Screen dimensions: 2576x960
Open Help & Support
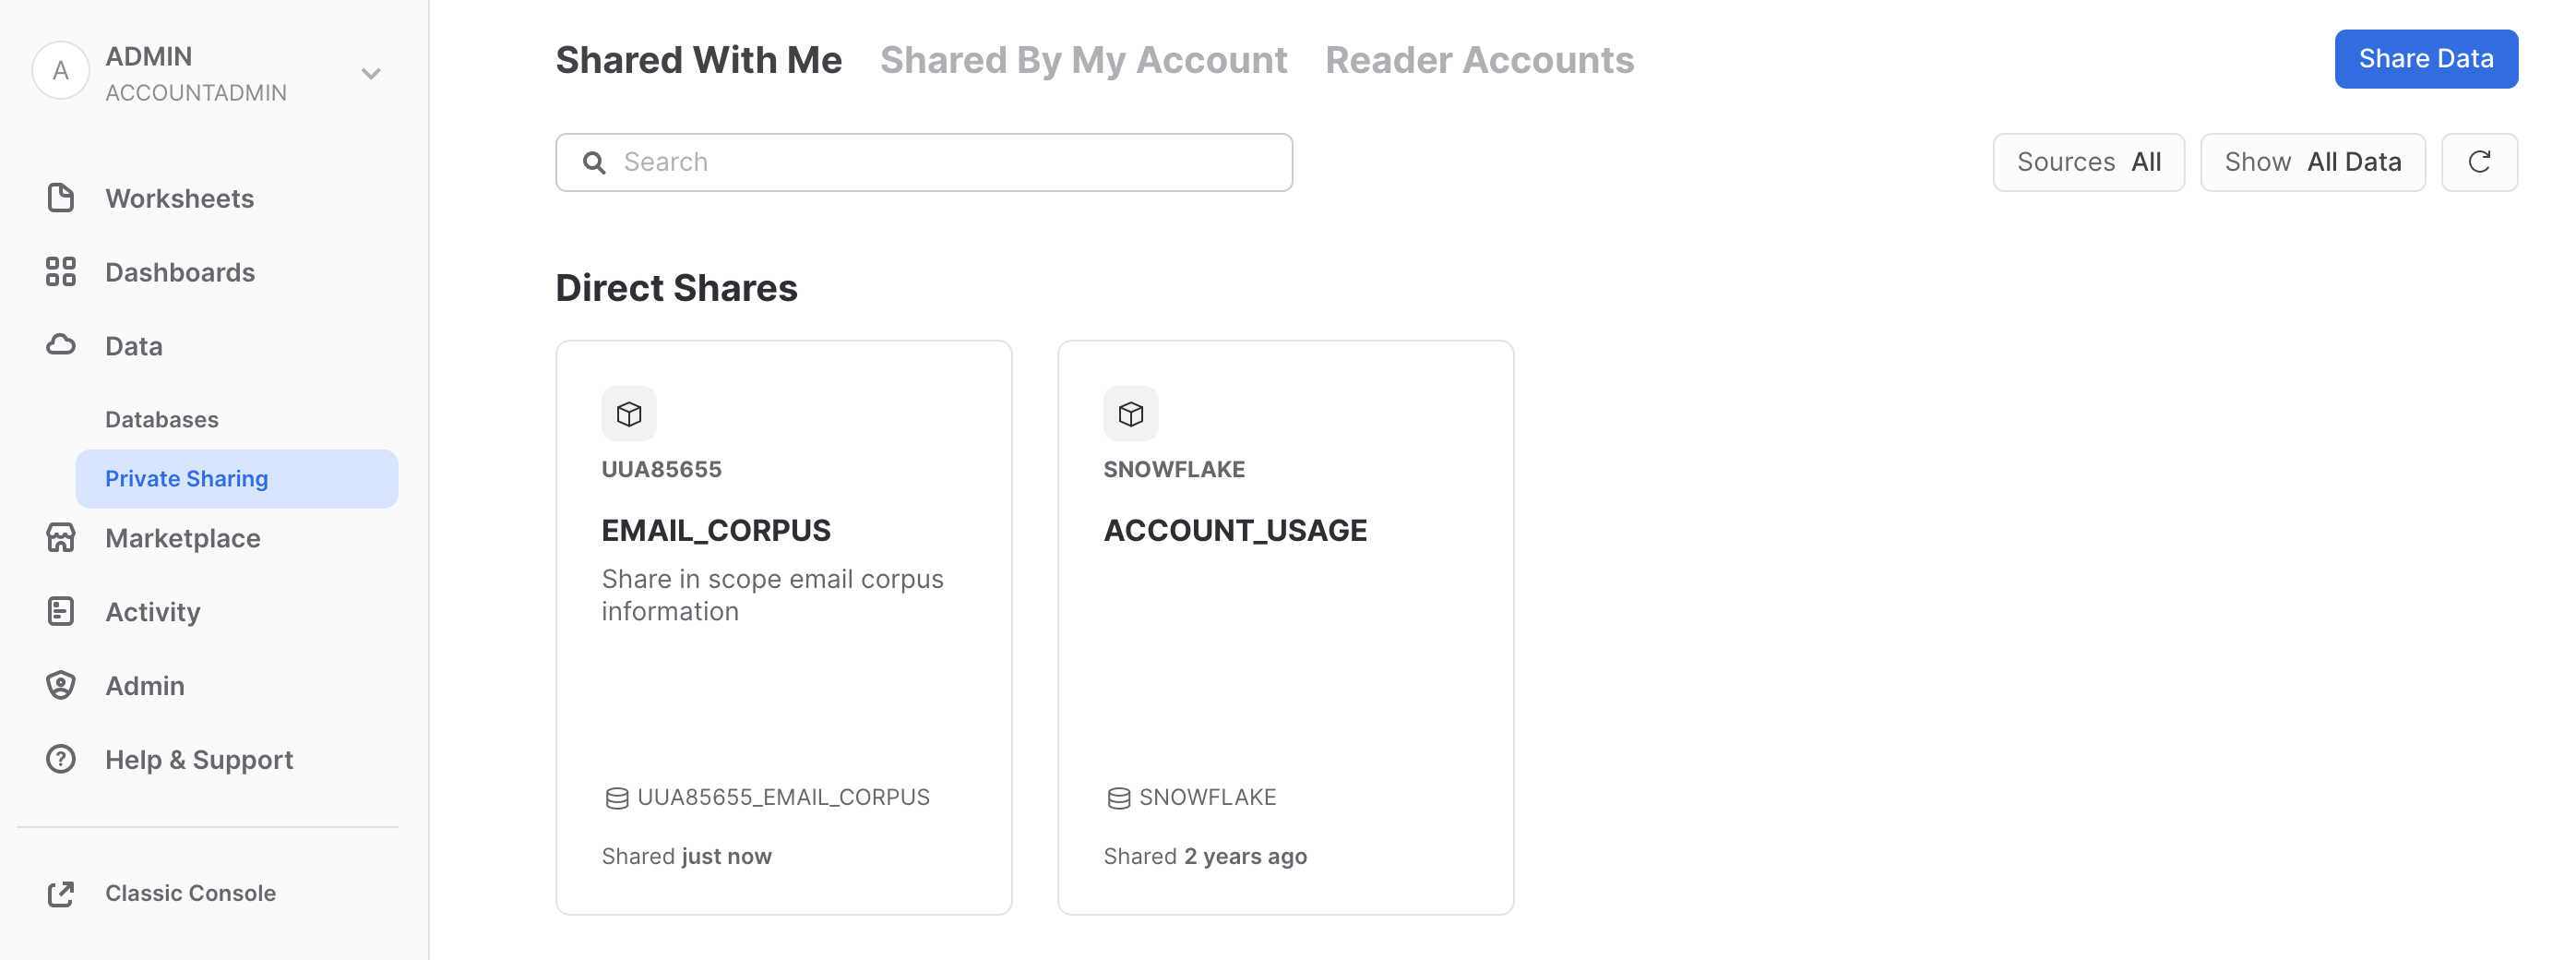click(x=198, y=759)
